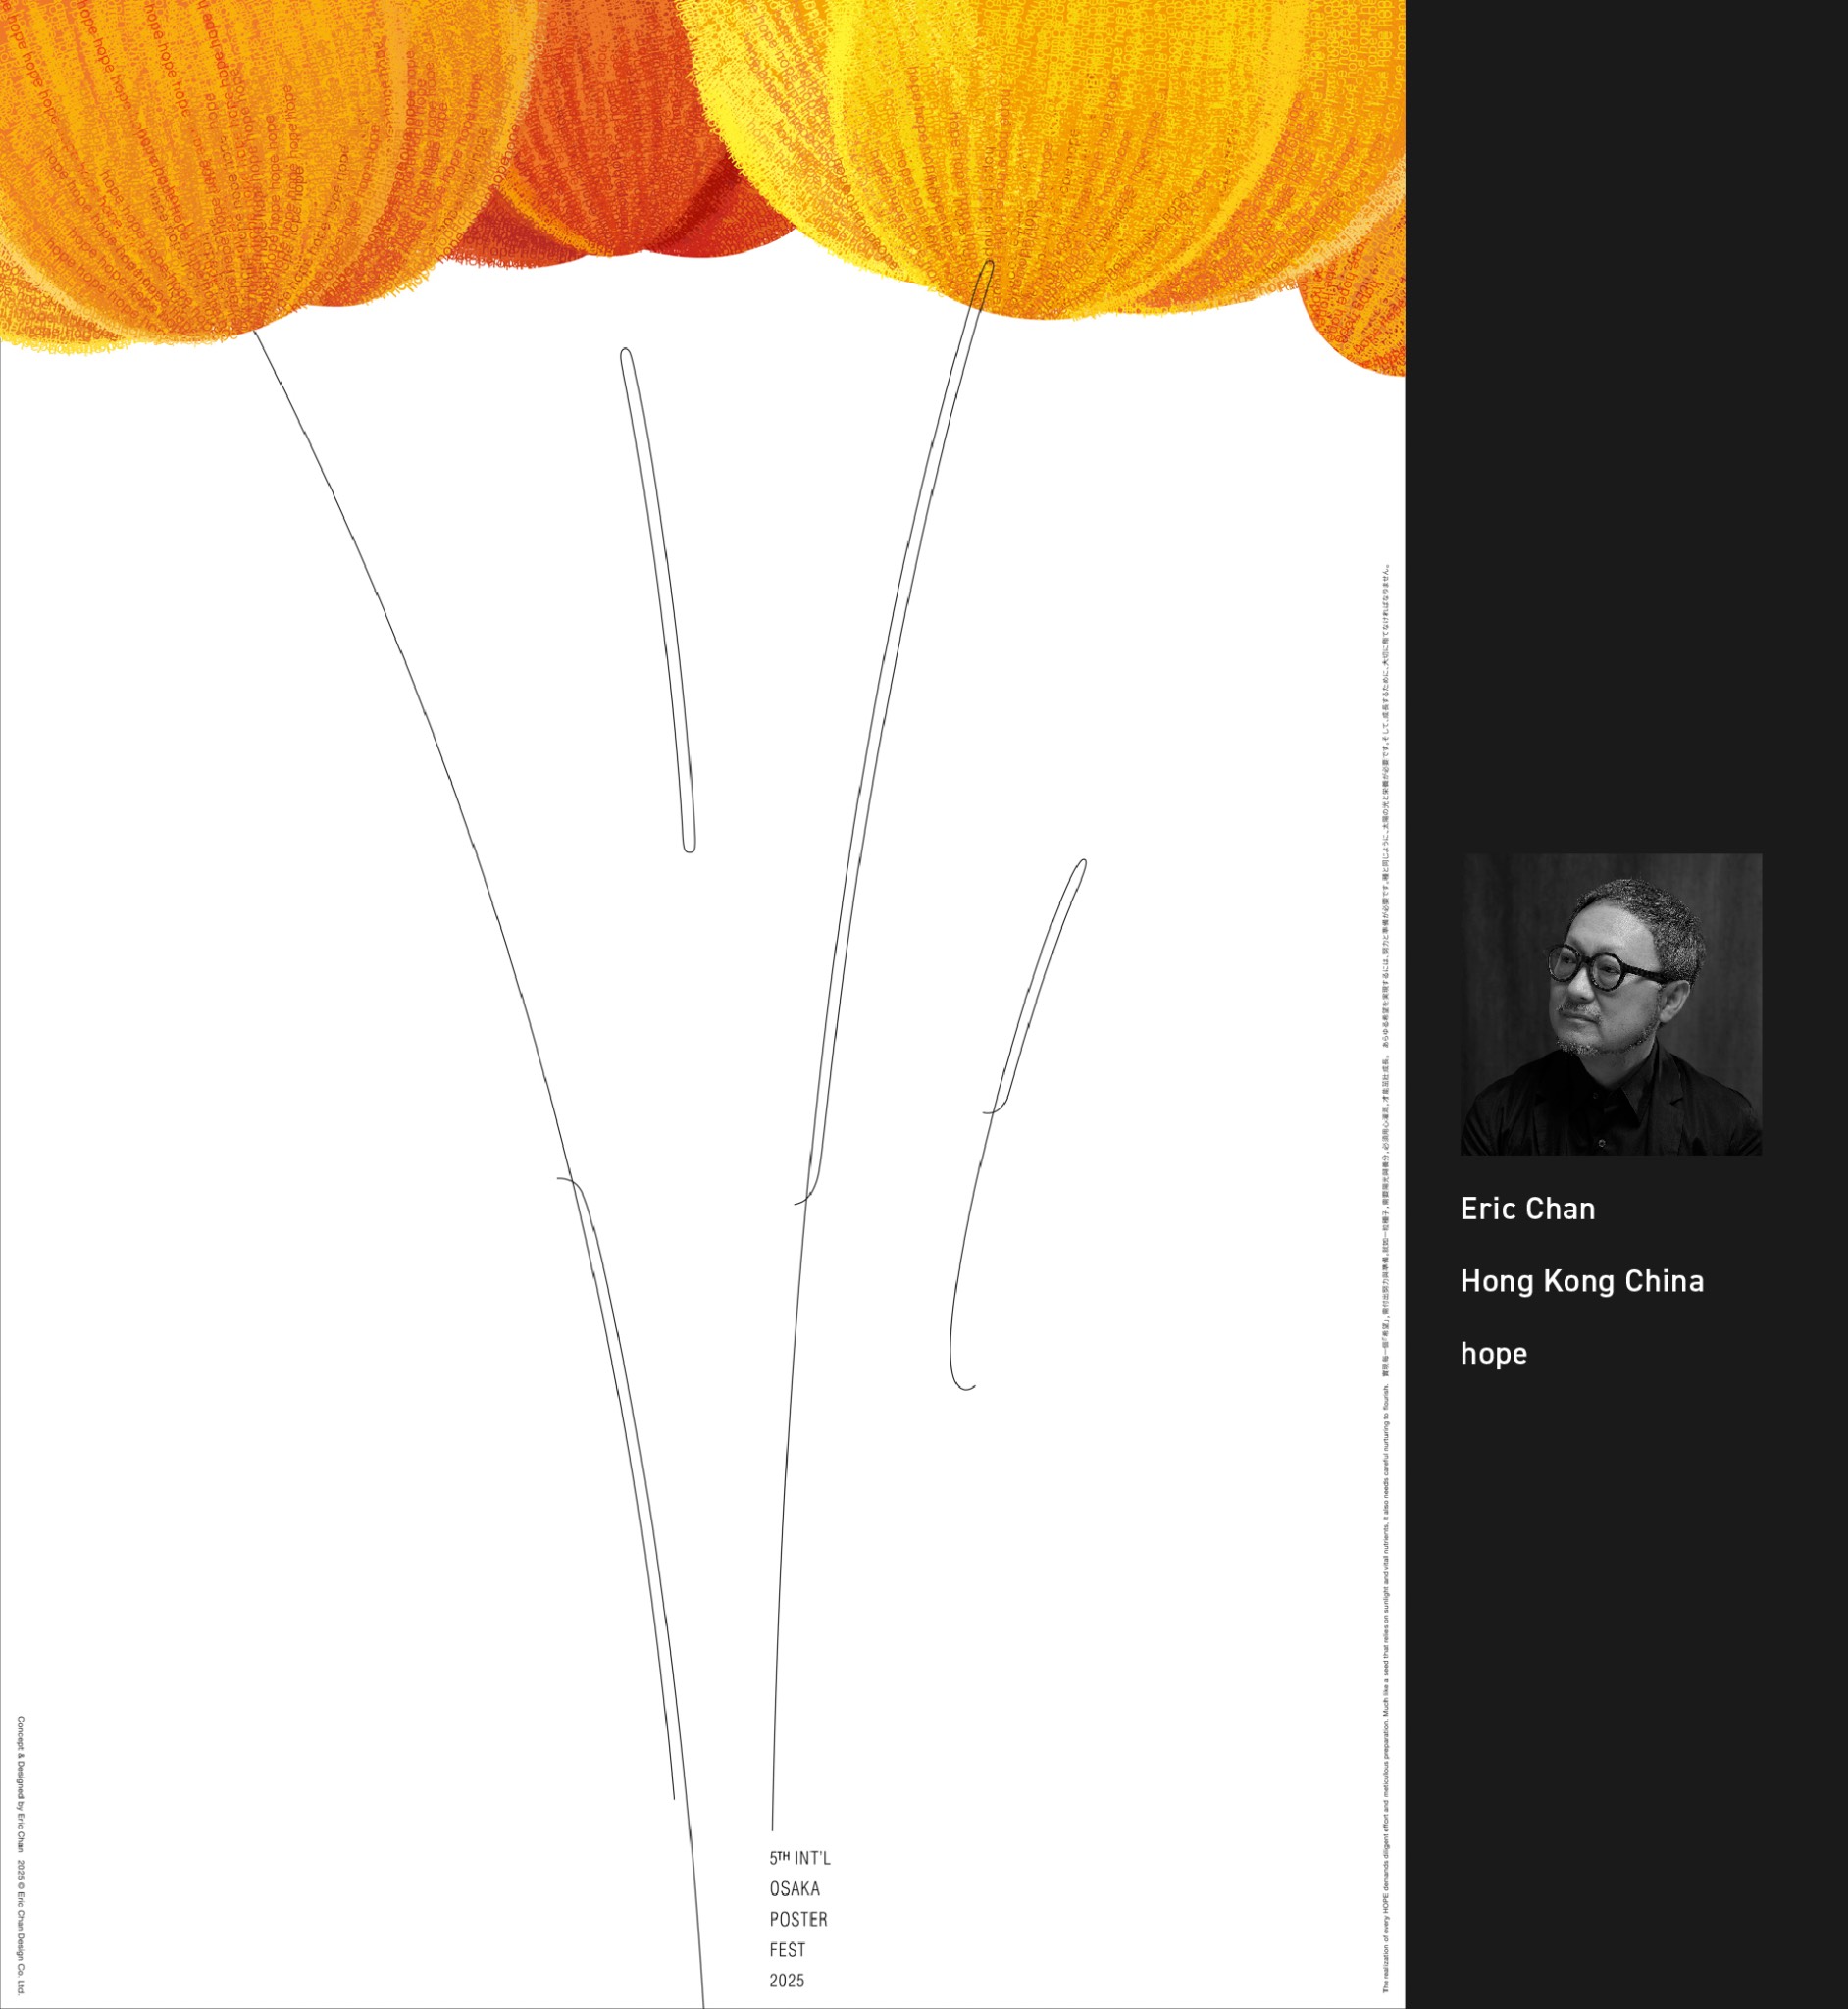
Task: Click the portrait photo of Eric Chan
Action: tap(1611, 1004)
